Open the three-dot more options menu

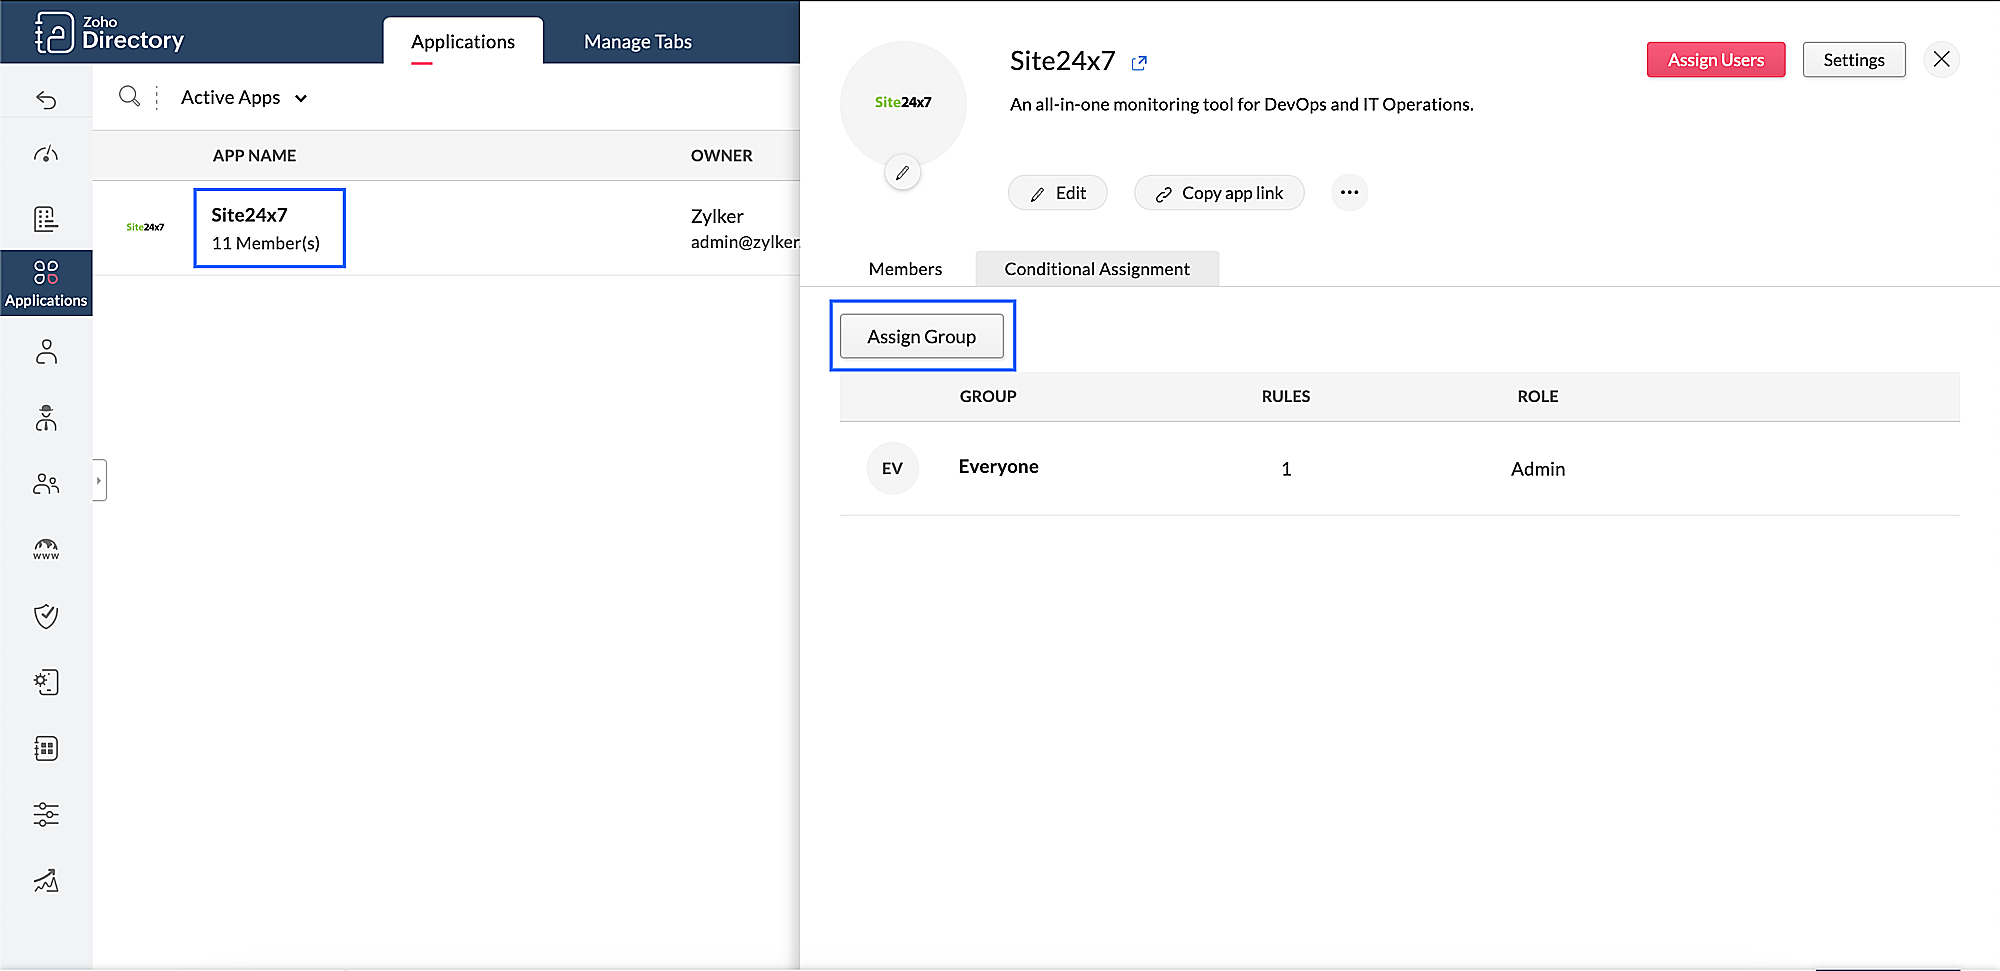pyautogui.click(x=1349, y=192)
